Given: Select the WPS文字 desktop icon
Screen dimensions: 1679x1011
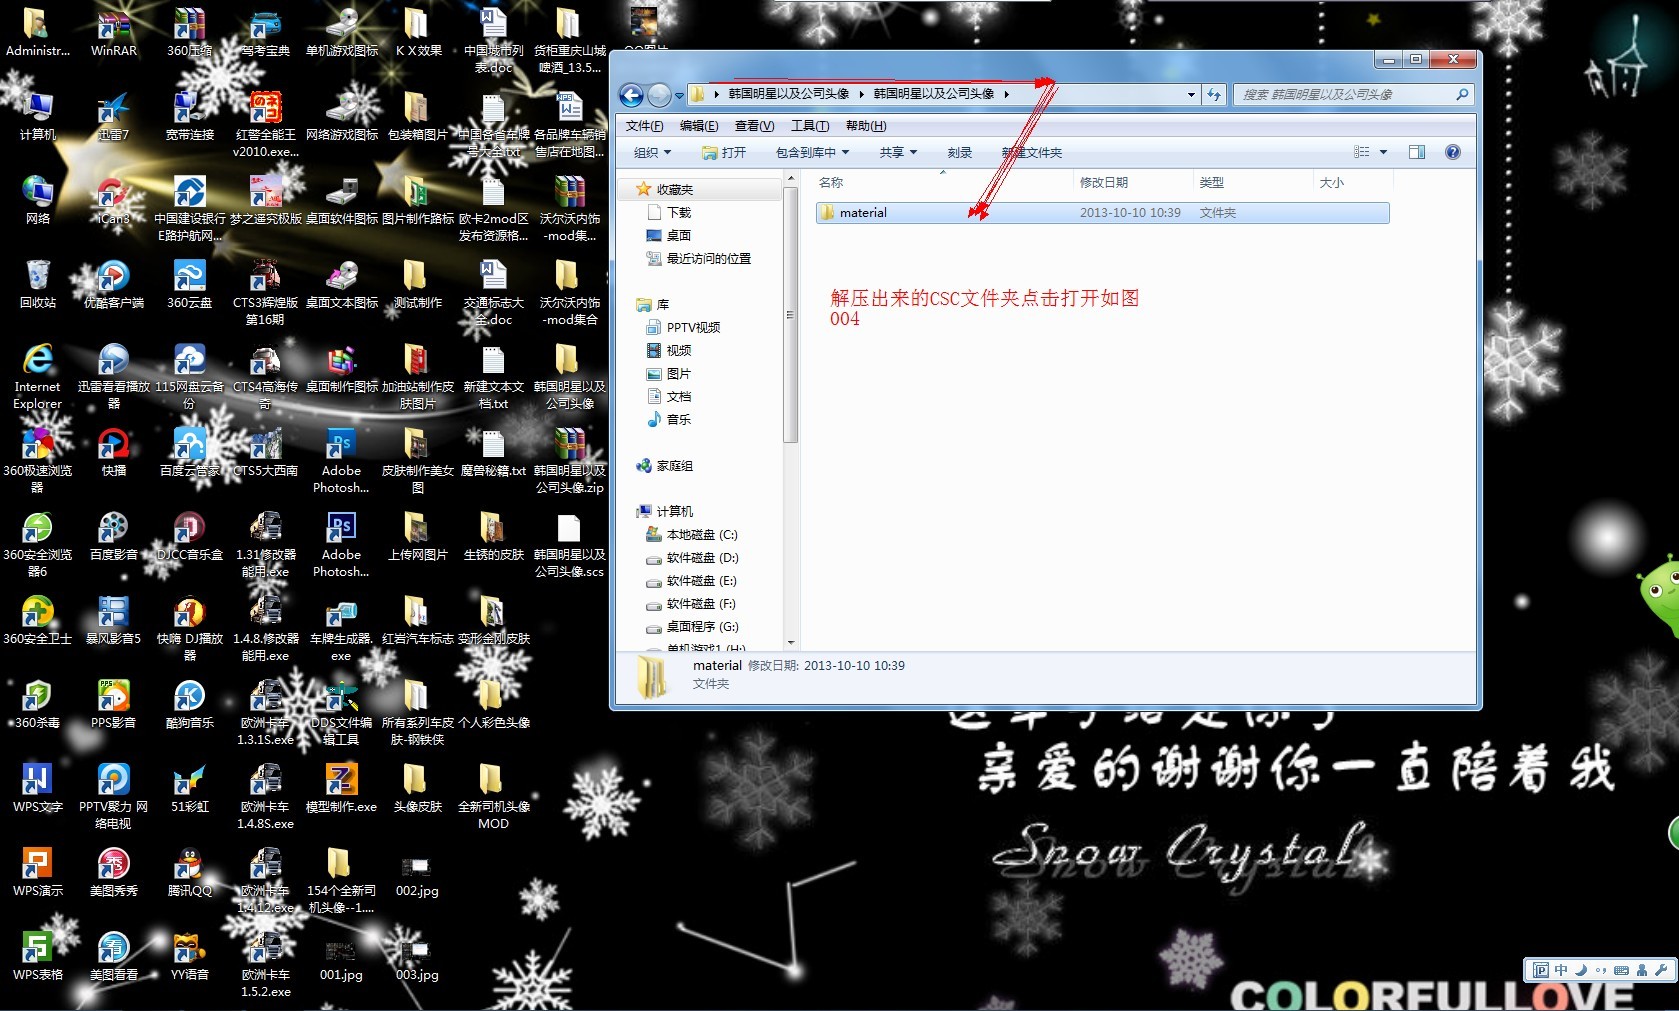Looking at the screenshot, I should (x=38, y=788).
